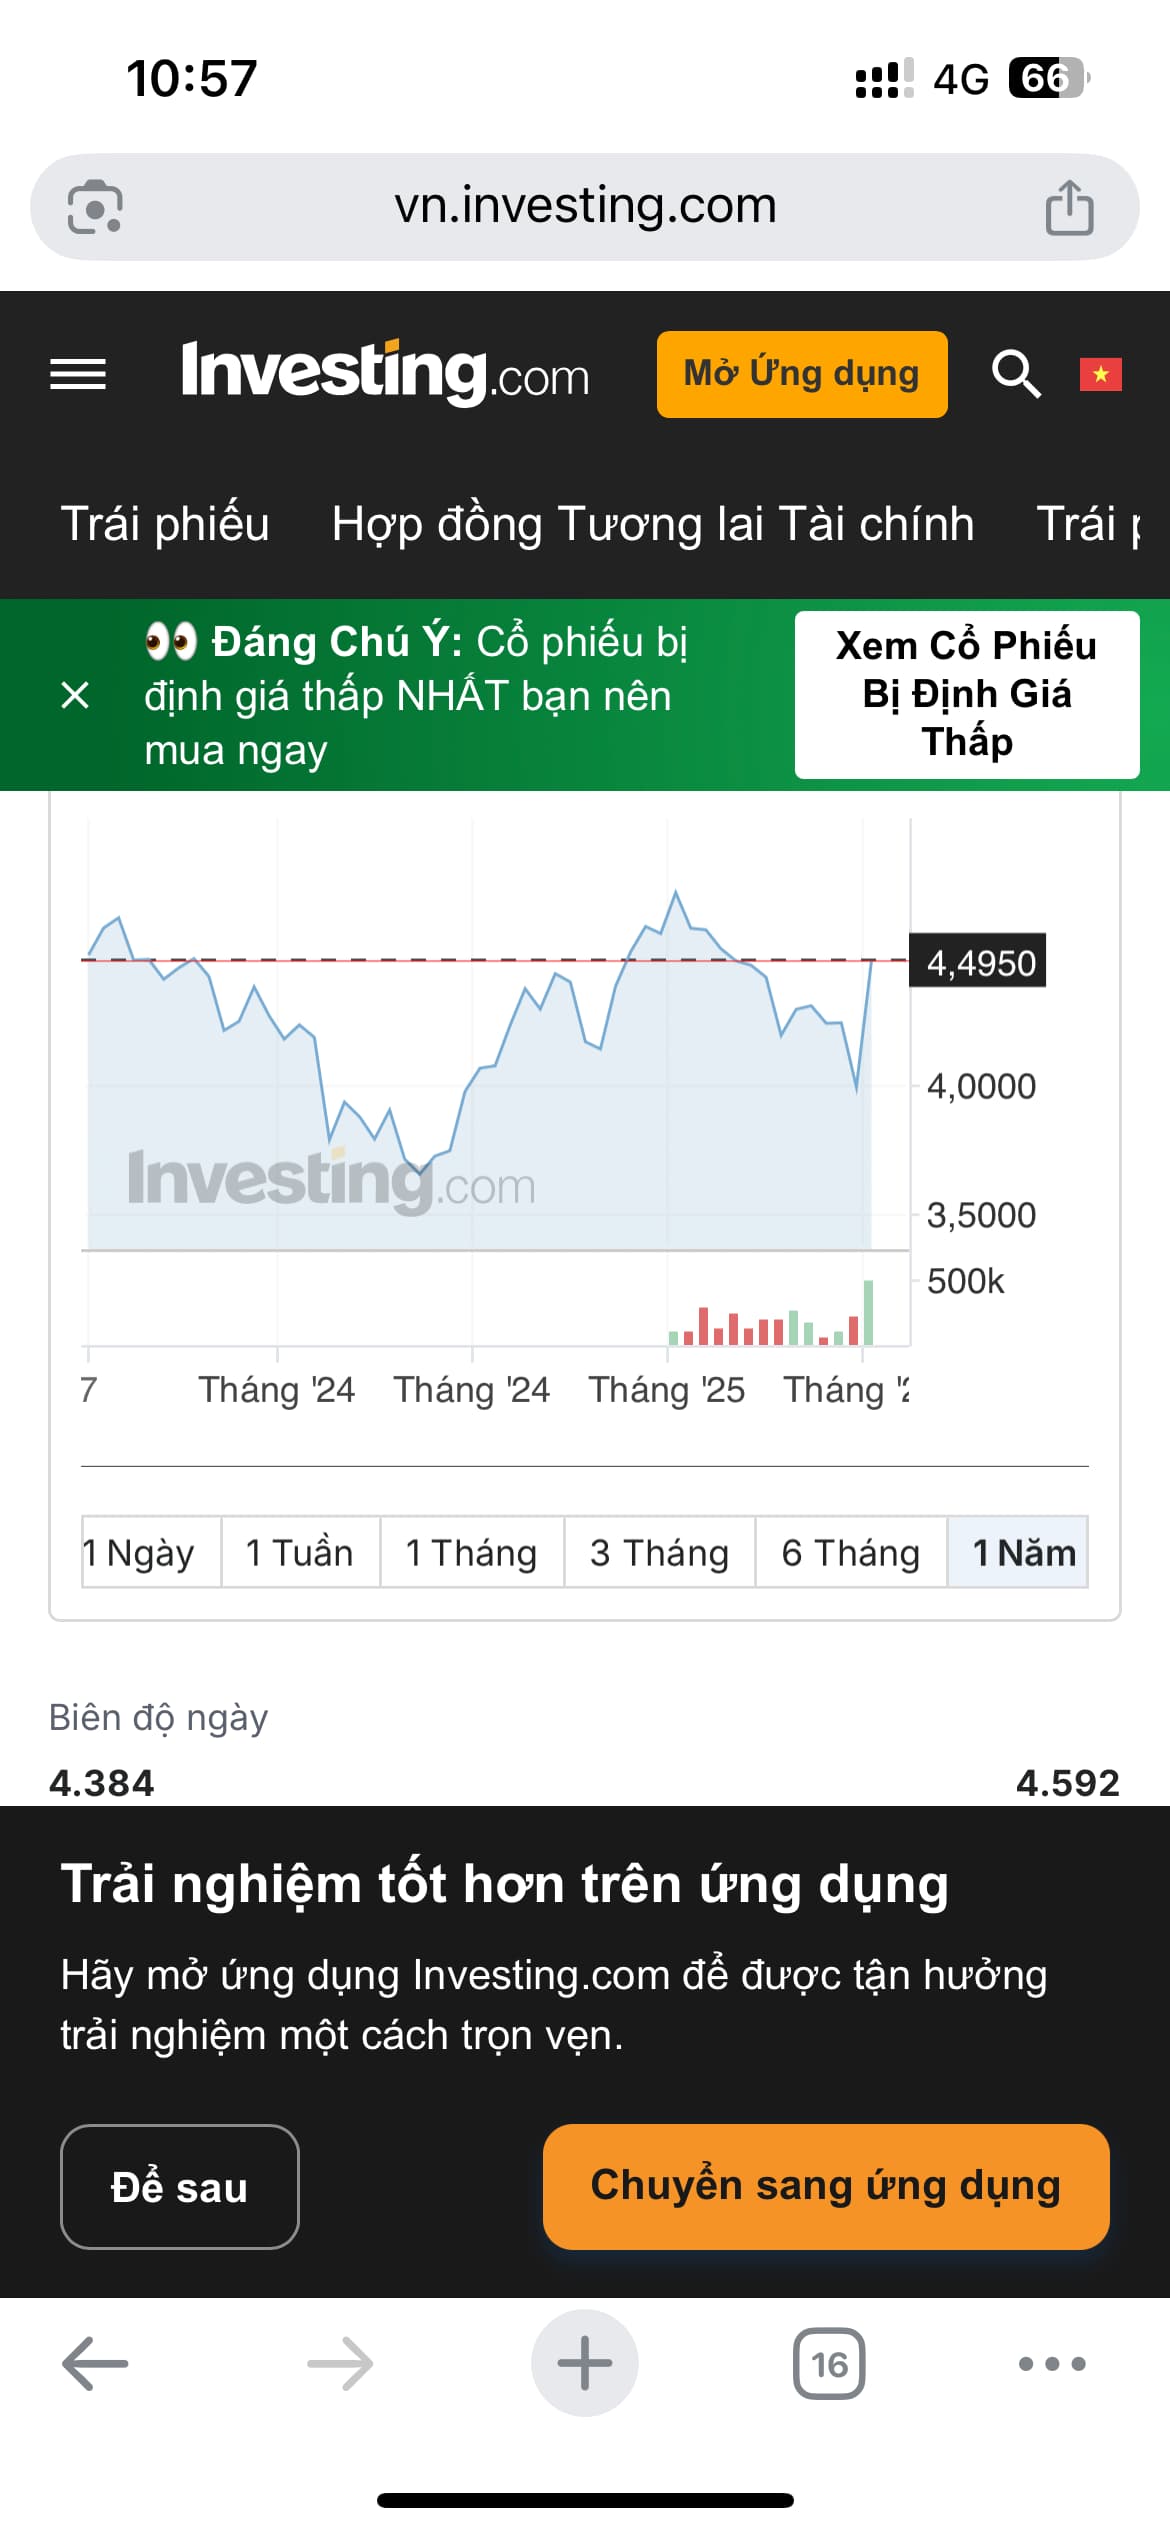Screen dimensions: 1170x2532
Task: Switch chart range to 1 Tuần
Action: pos(300,1553)
